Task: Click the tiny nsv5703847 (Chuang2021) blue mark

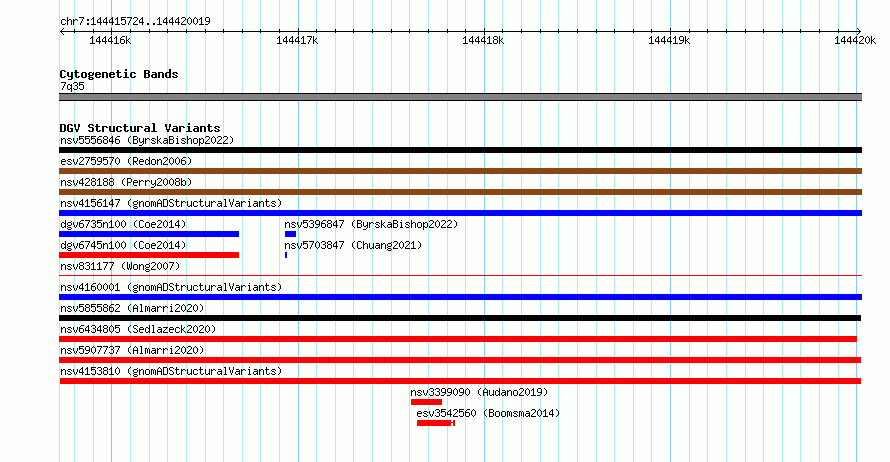Action: [286, 255]
